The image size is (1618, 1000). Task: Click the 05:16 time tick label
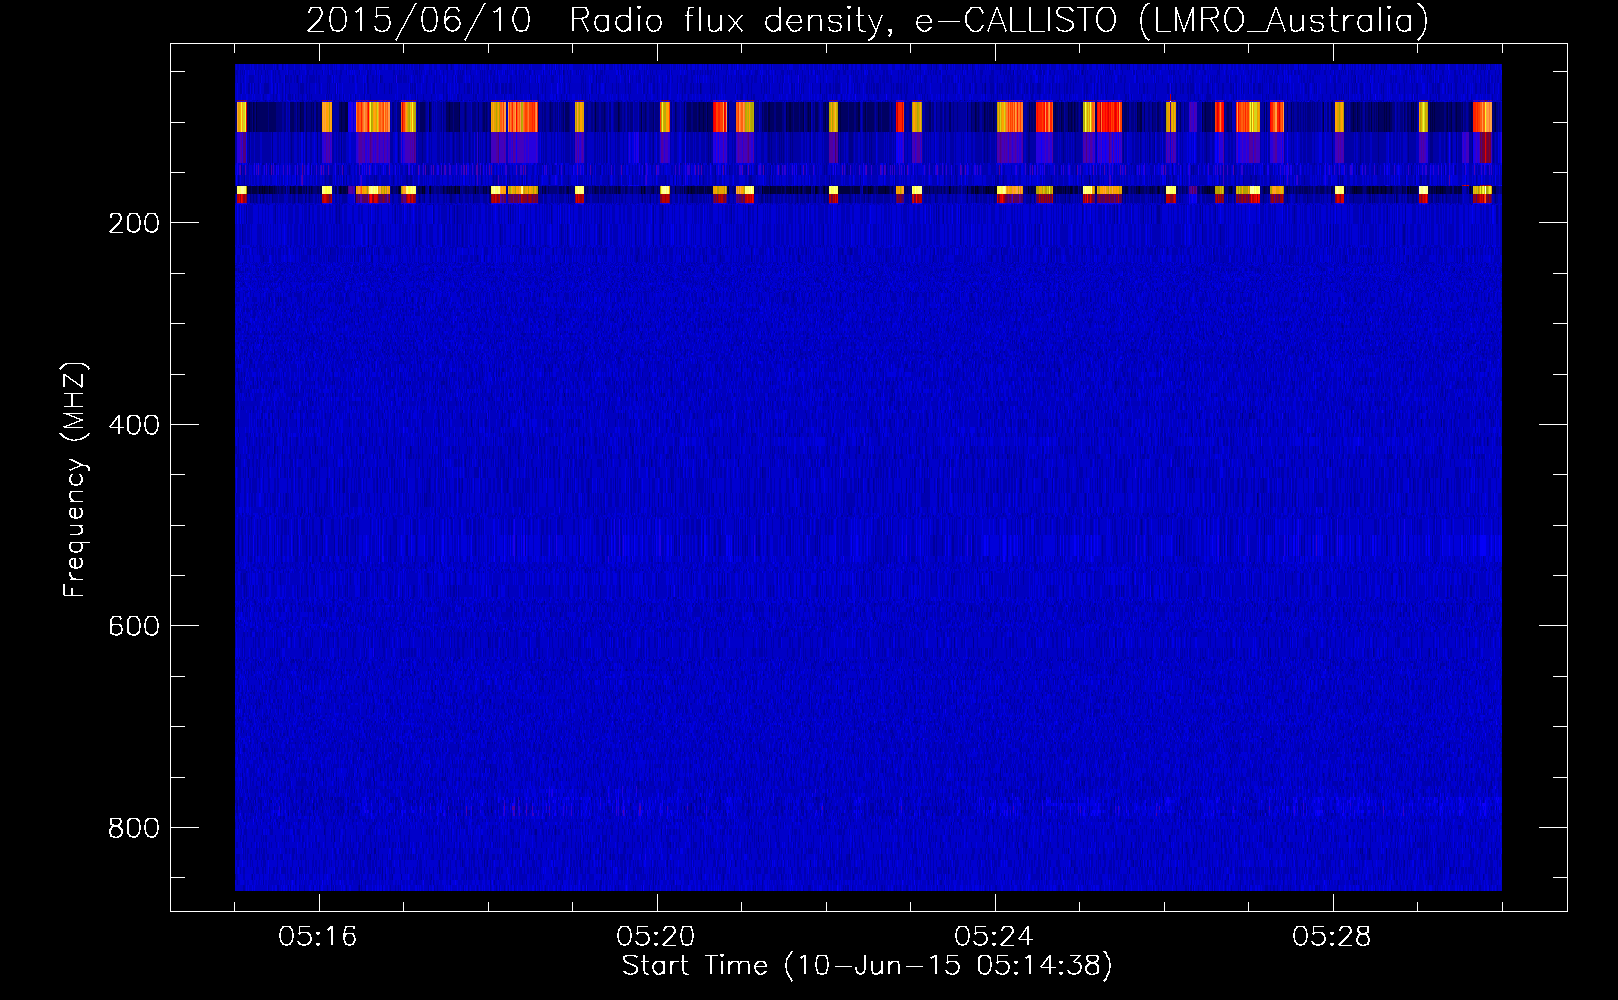318,937
